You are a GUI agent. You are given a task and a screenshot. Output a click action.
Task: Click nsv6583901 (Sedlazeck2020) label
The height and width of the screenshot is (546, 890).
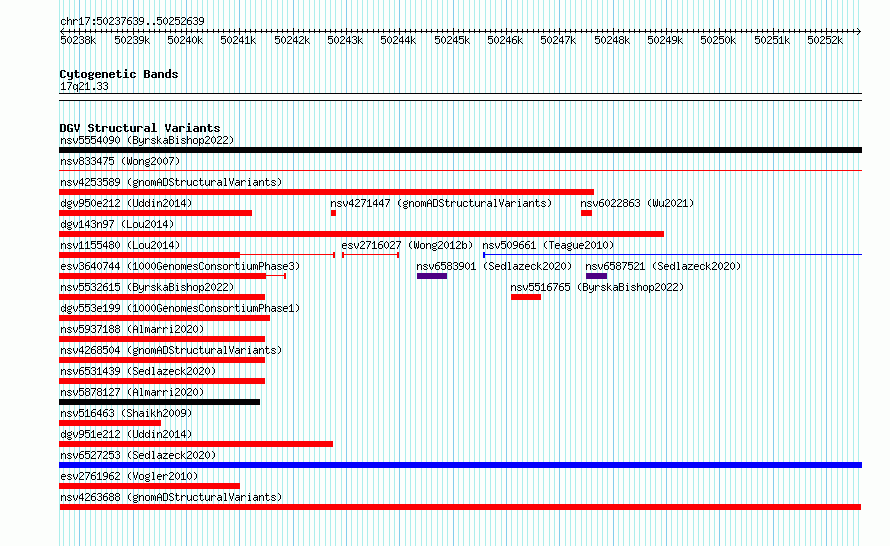(x=494, y=266)
